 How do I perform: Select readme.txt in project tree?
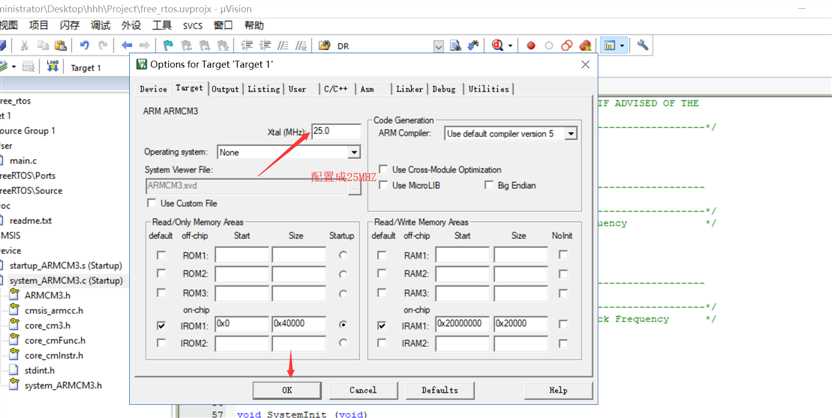click(x=30, y=221)
